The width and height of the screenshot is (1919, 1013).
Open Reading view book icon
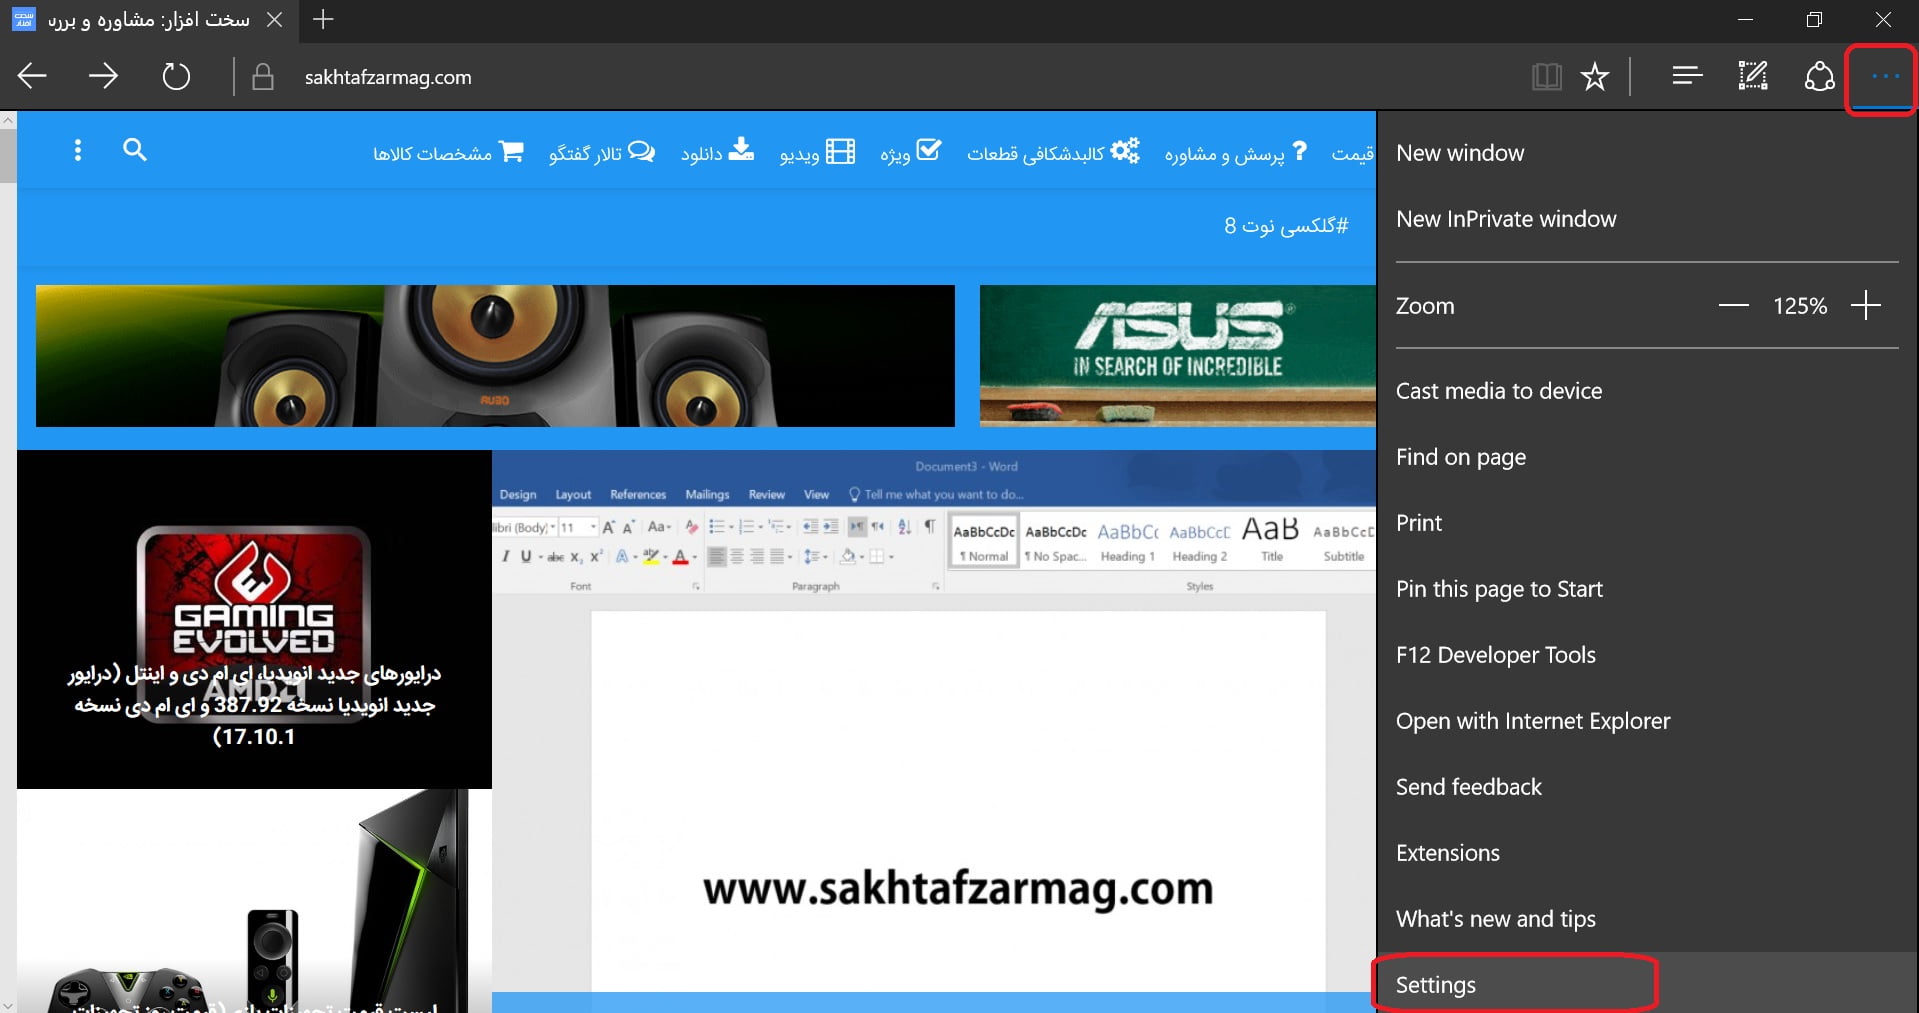point(1546,76)
